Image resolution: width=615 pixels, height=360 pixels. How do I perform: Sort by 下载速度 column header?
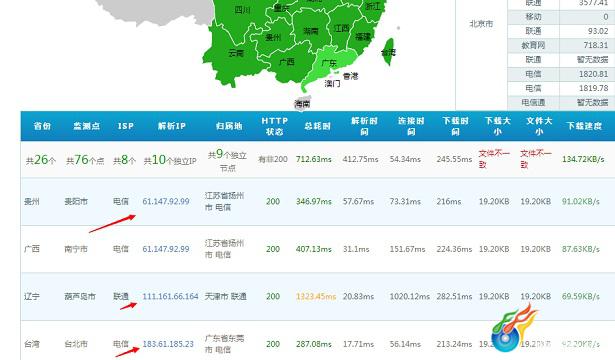pos(584,126)
